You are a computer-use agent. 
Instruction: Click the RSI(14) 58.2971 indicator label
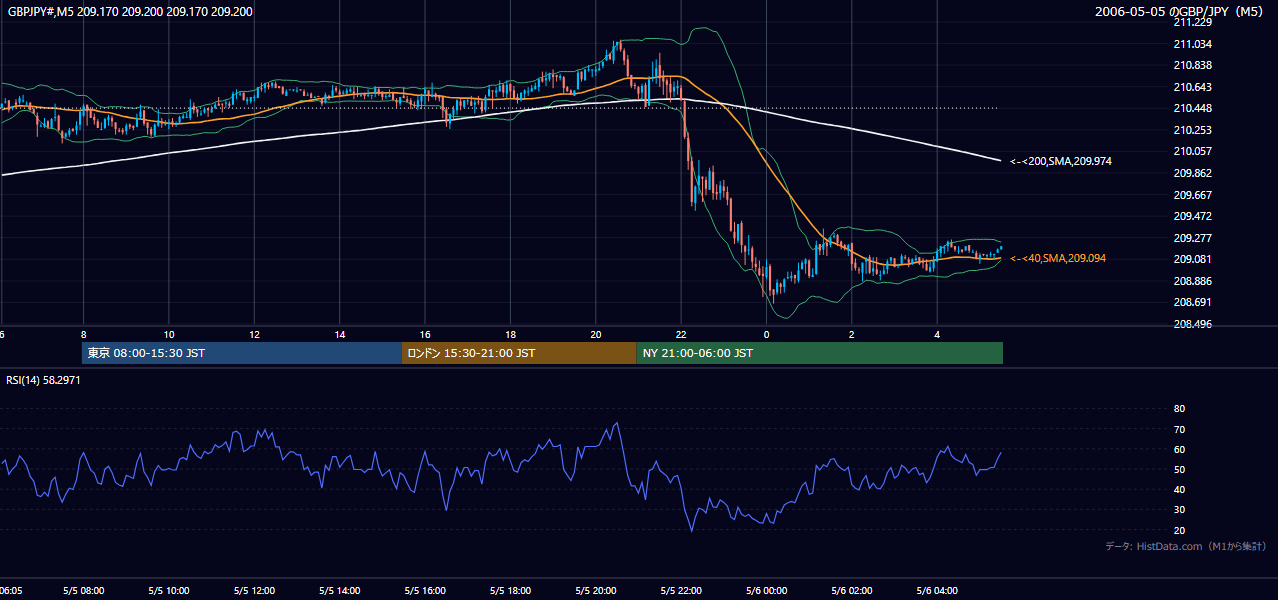pyautogui.click(x=43, y=380)
